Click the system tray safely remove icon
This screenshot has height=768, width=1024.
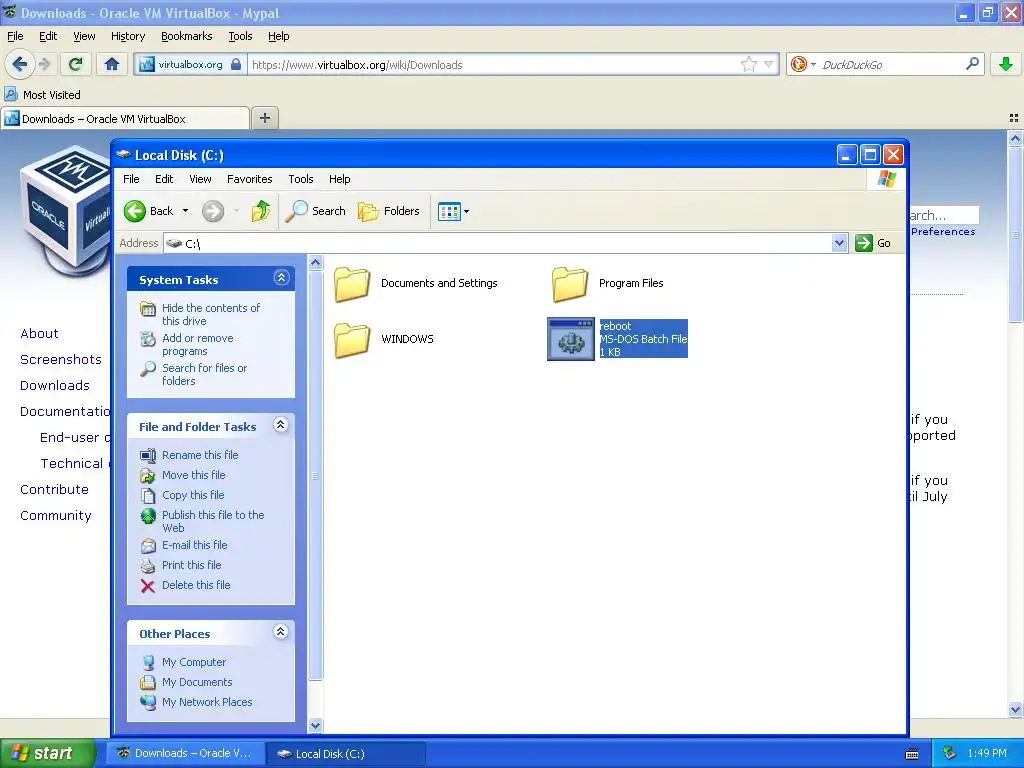[x=950, y=753]
